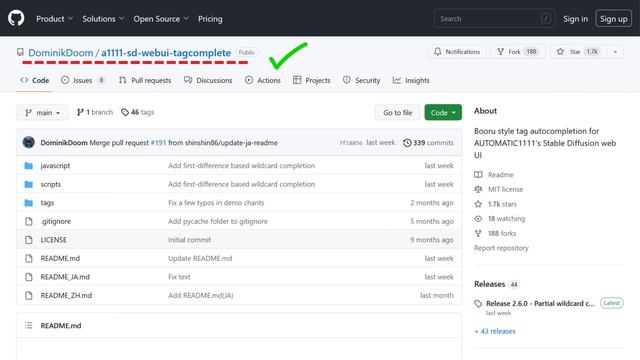Click the LICENSE file icon
Image resolution: width=640 pixels, height=360 pixels.
tap(29, 240)
